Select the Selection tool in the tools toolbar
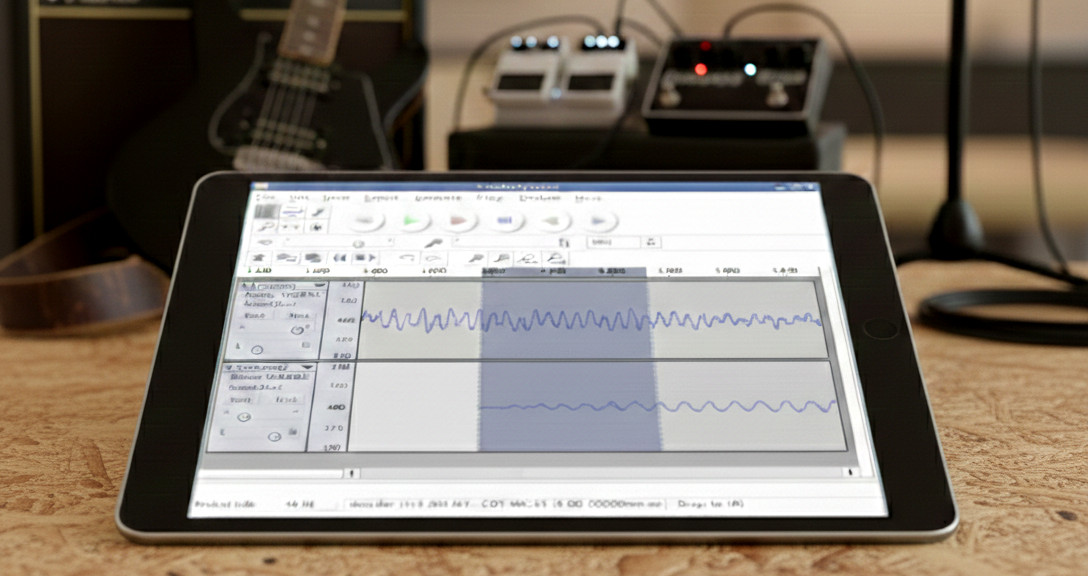Image resolution: width=1088 pixels, height=576 pixels. (266, 210)
